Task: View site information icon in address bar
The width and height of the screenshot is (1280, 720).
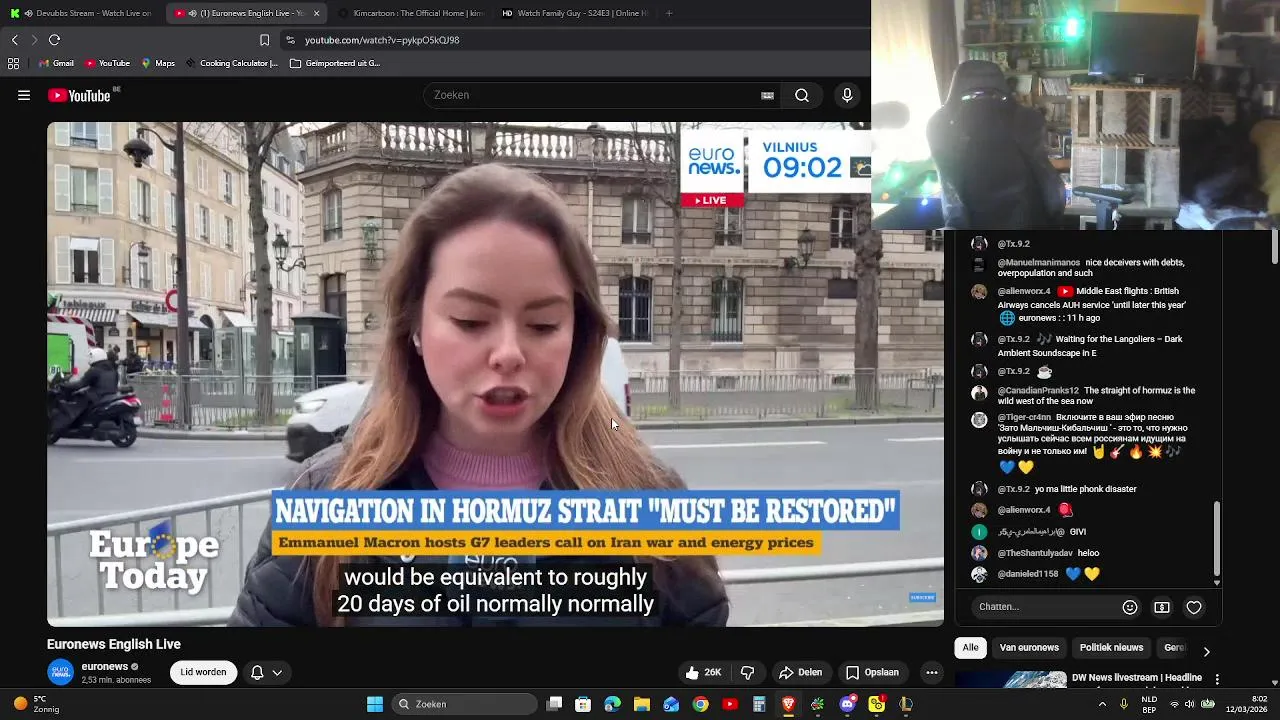Action: point(290,40)
